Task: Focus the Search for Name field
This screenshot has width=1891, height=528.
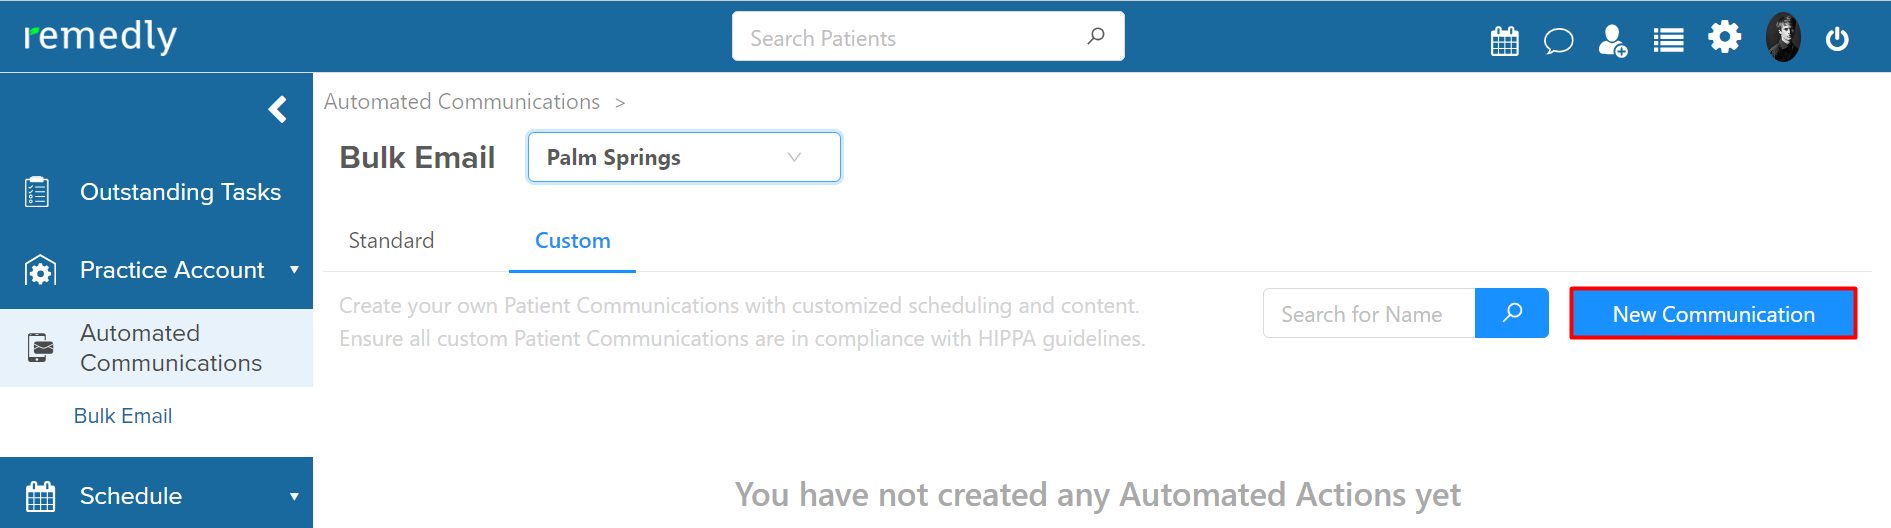Action: (1369, 313)
